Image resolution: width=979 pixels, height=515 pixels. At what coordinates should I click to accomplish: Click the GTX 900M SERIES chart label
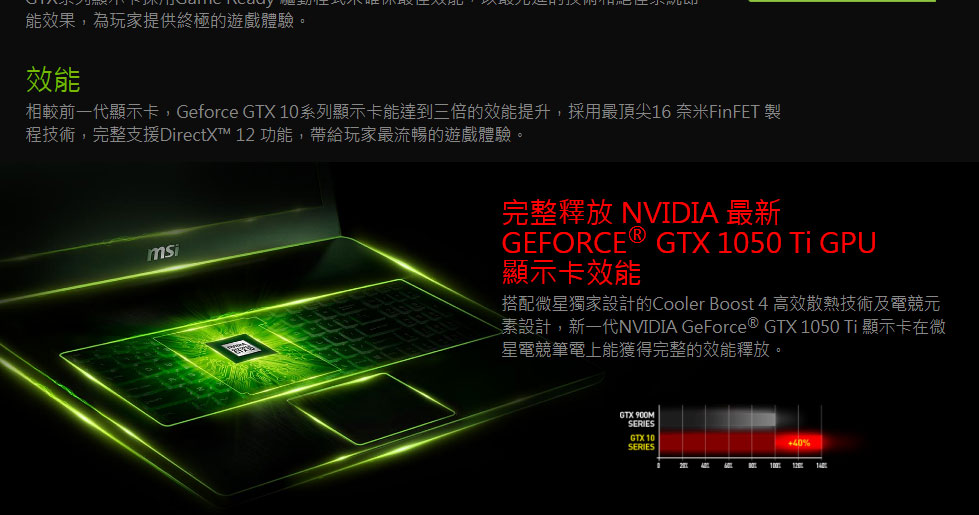tap(637, 419)
